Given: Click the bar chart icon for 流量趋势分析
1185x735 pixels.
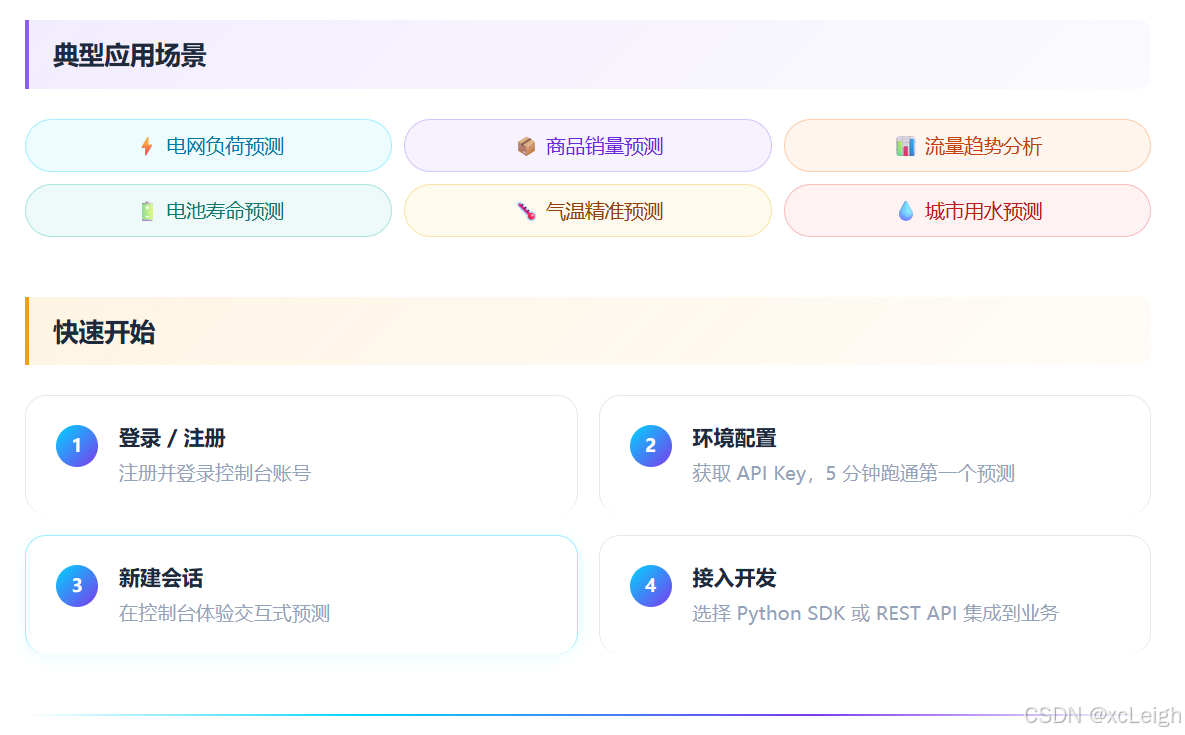Looking at the screenshot, I should (x=905, y=146).
